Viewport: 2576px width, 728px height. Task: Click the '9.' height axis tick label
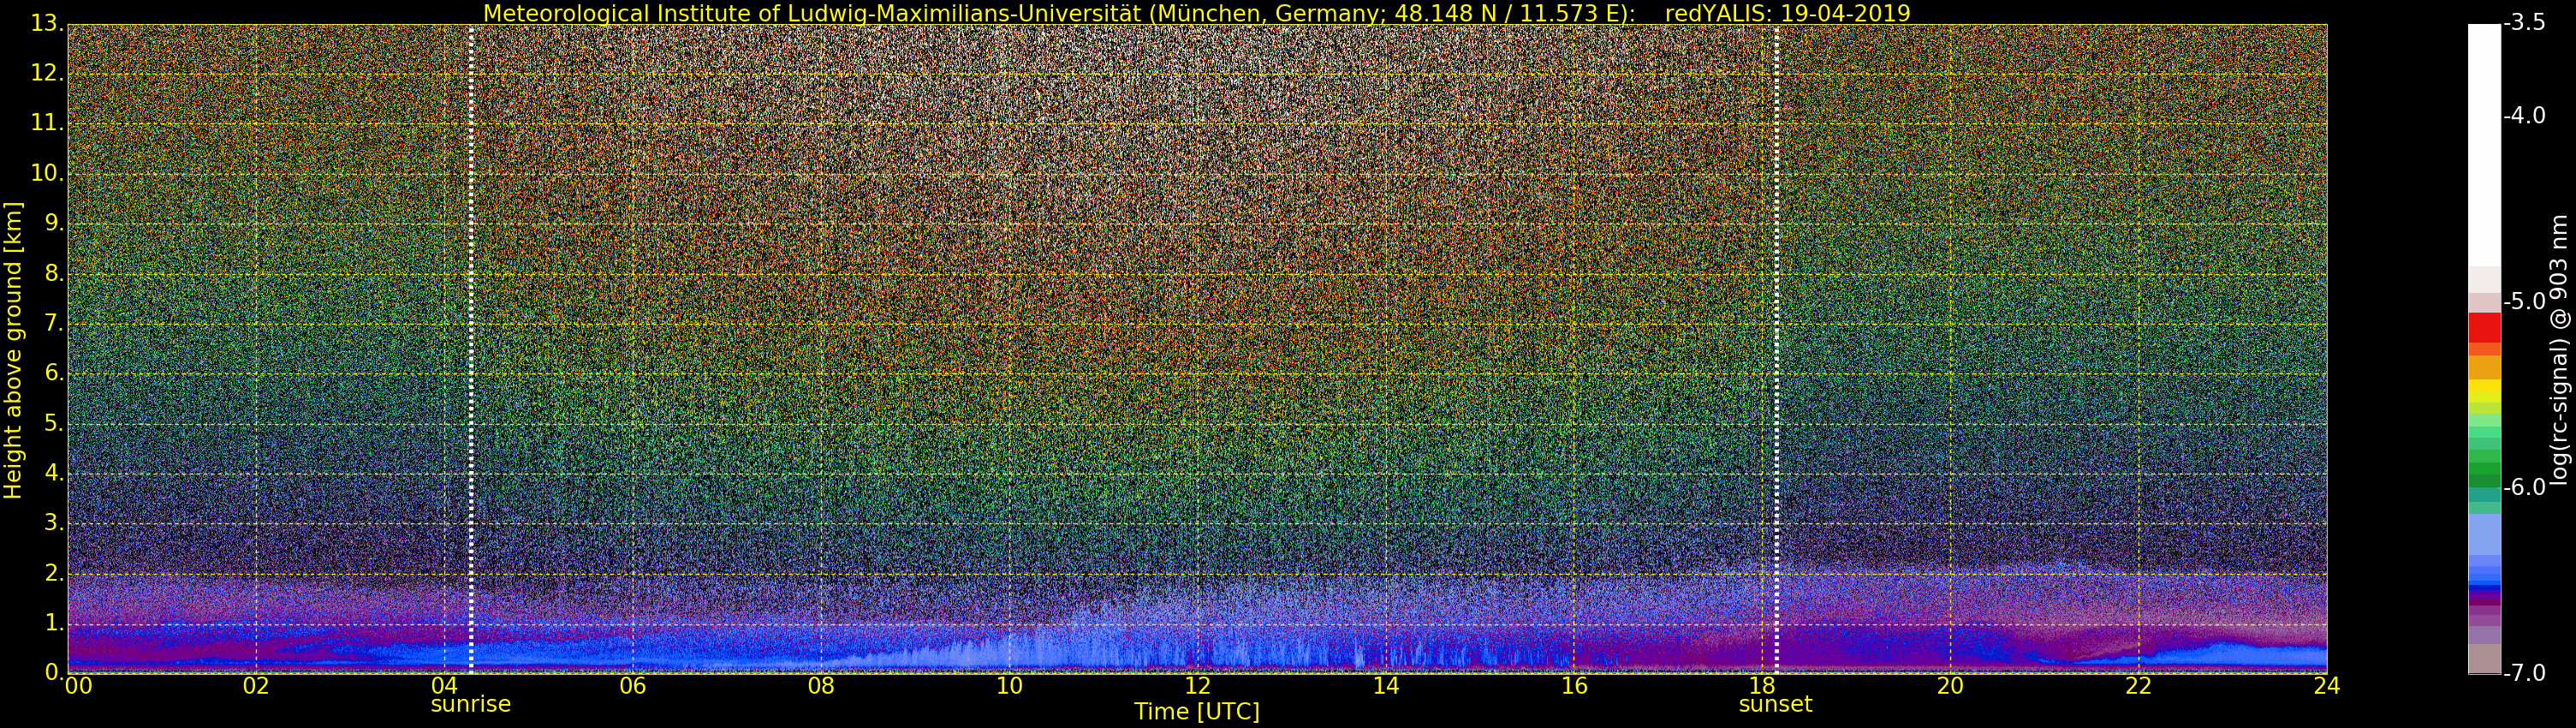53,223
